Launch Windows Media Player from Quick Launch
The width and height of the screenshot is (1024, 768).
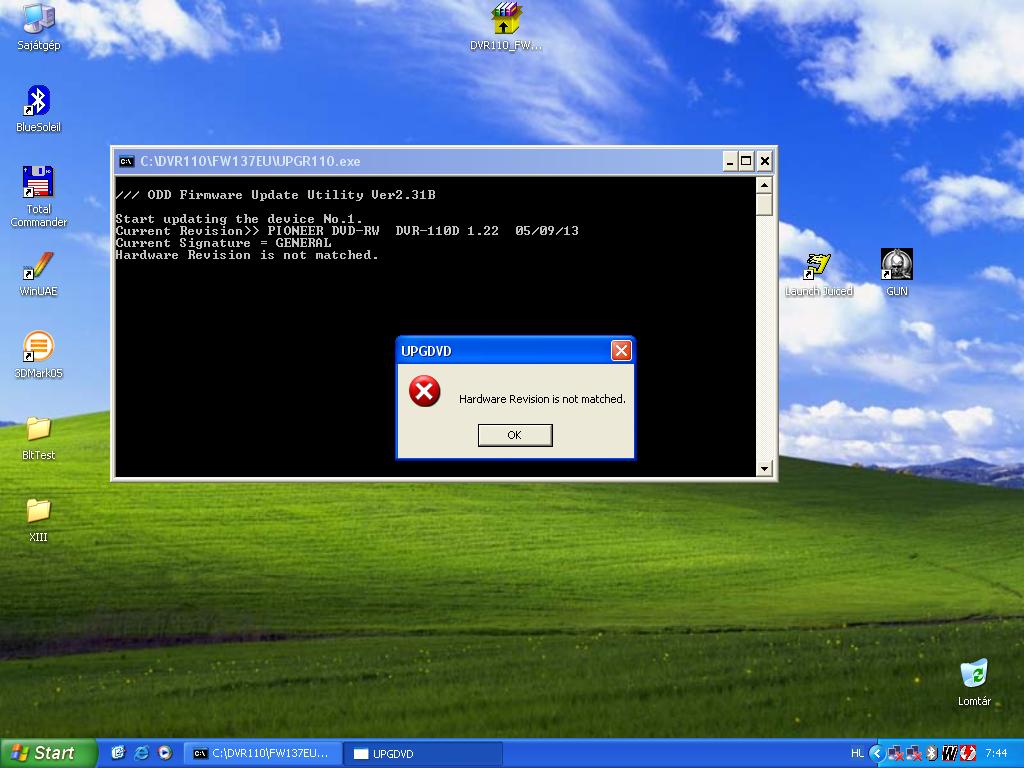click(165, 753)
